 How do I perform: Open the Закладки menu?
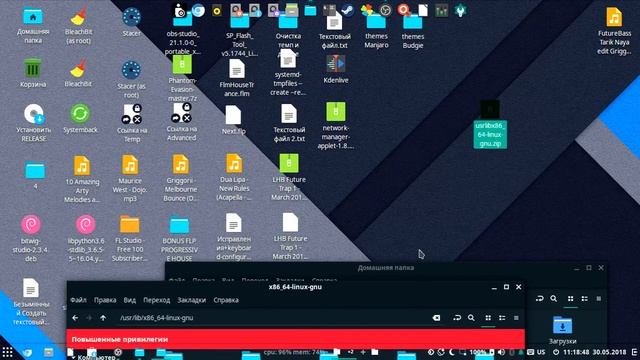191,300
